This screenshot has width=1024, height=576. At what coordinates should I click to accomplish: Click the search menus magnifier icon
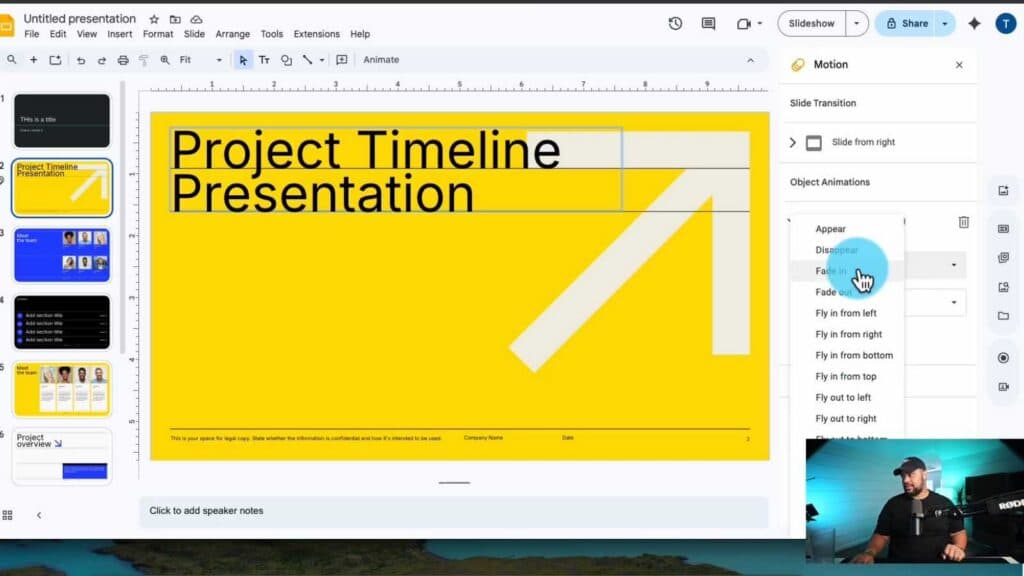click(12, 59)
